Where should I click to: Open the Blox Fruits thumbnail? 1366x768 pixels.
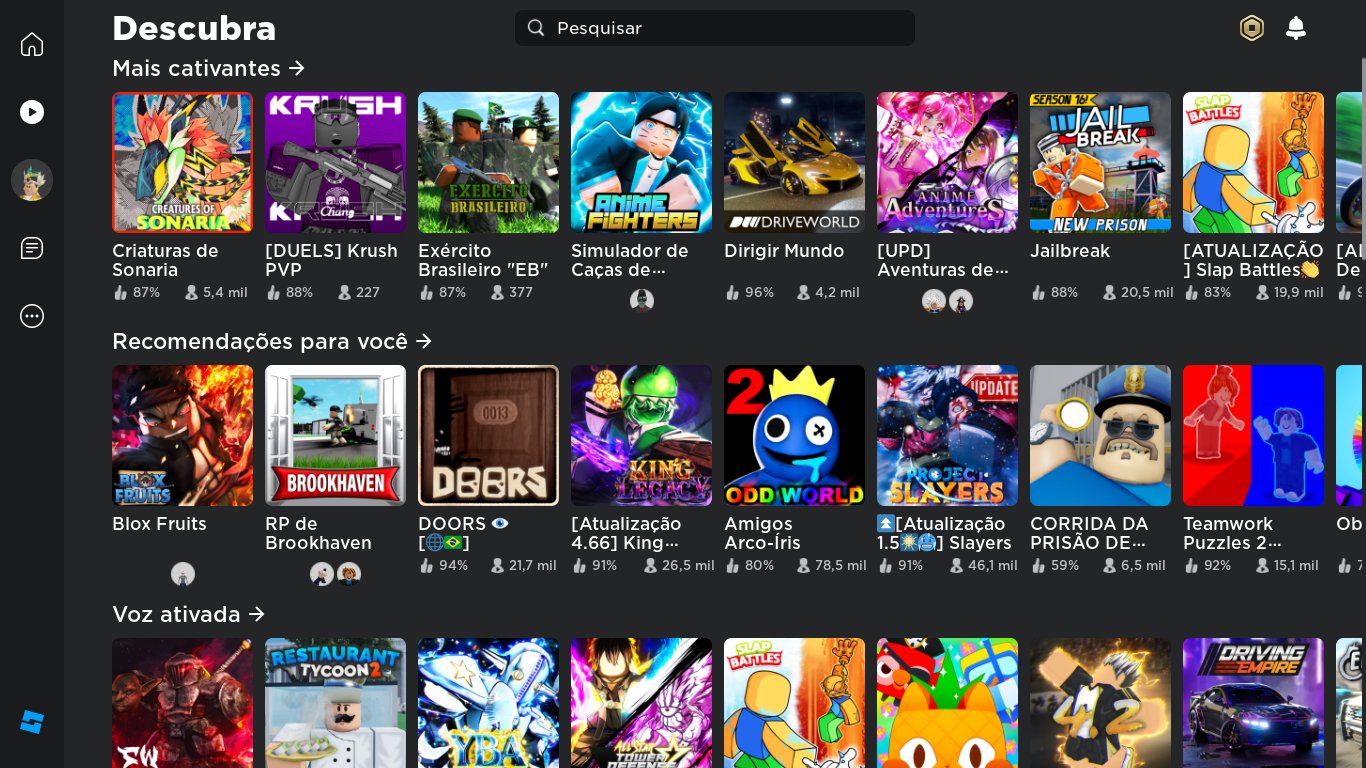click(182, 436)
